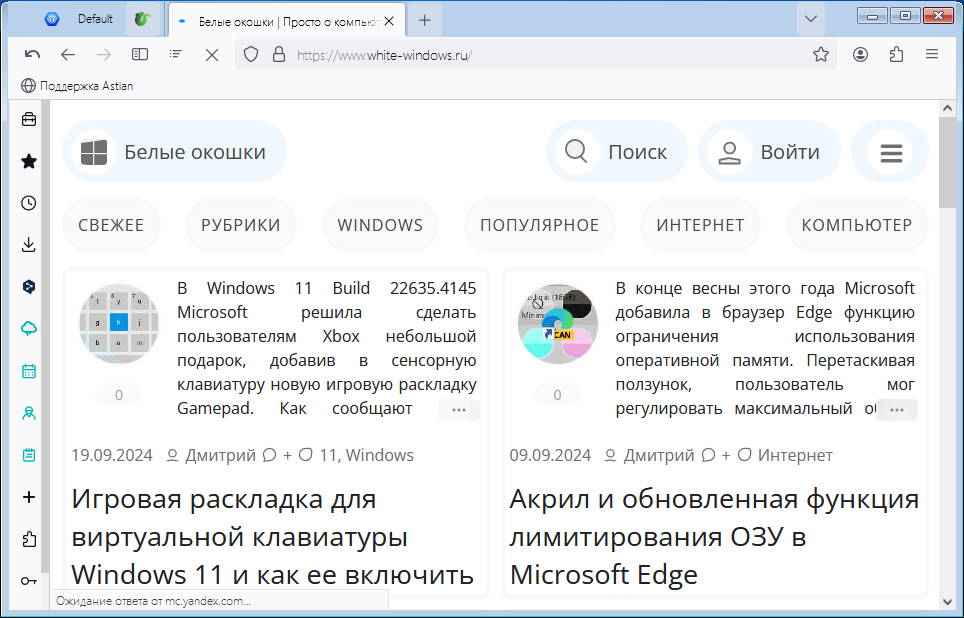The height and width of the screenshot is (618, 964).
Task: Open the teal notes sidebar icon
Action: [29, 455]
